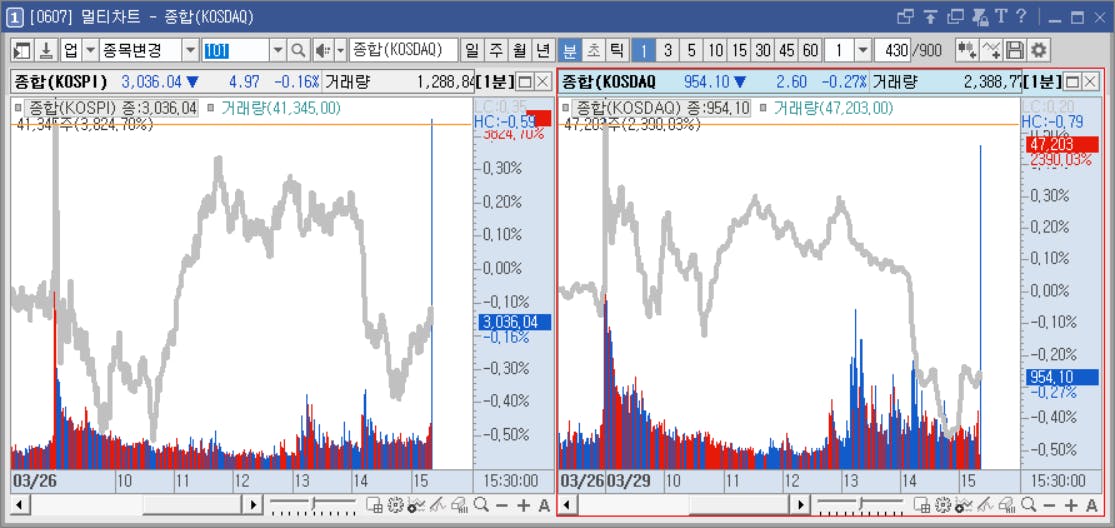Click the 주 weekly period button
The image size is (1115, 528).
496,50
